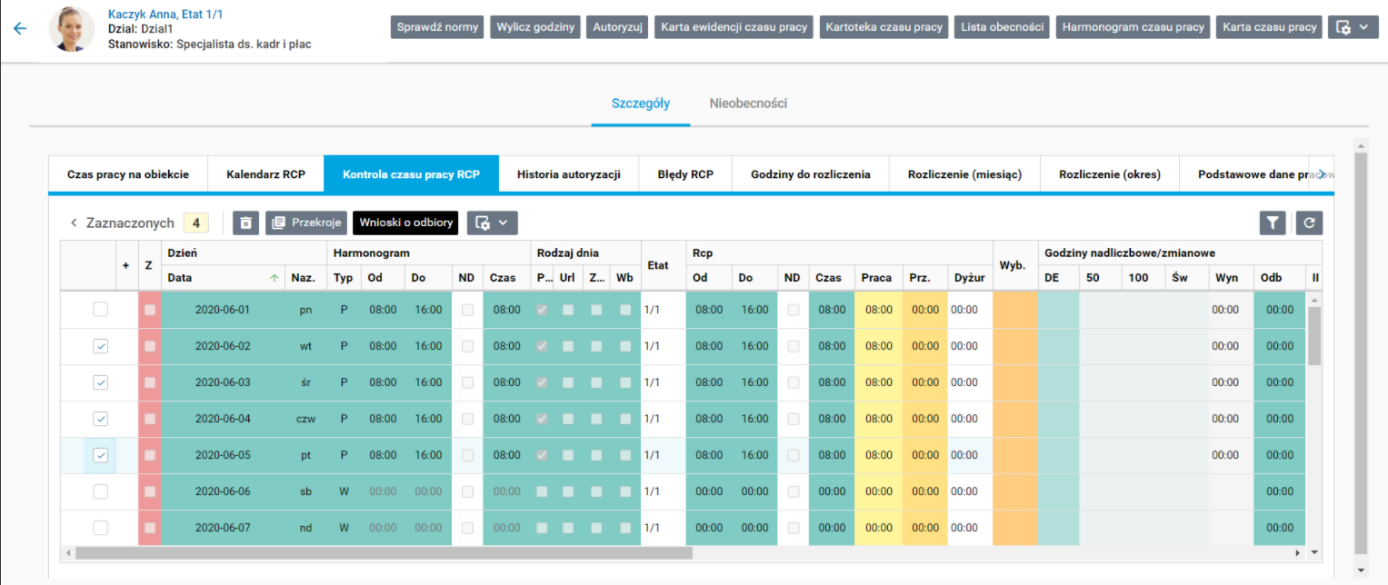Viewport: 1388px width, 585px height.
Task: Select Kontrola czasu pracy RCP tab
Action: click(411, 174)
